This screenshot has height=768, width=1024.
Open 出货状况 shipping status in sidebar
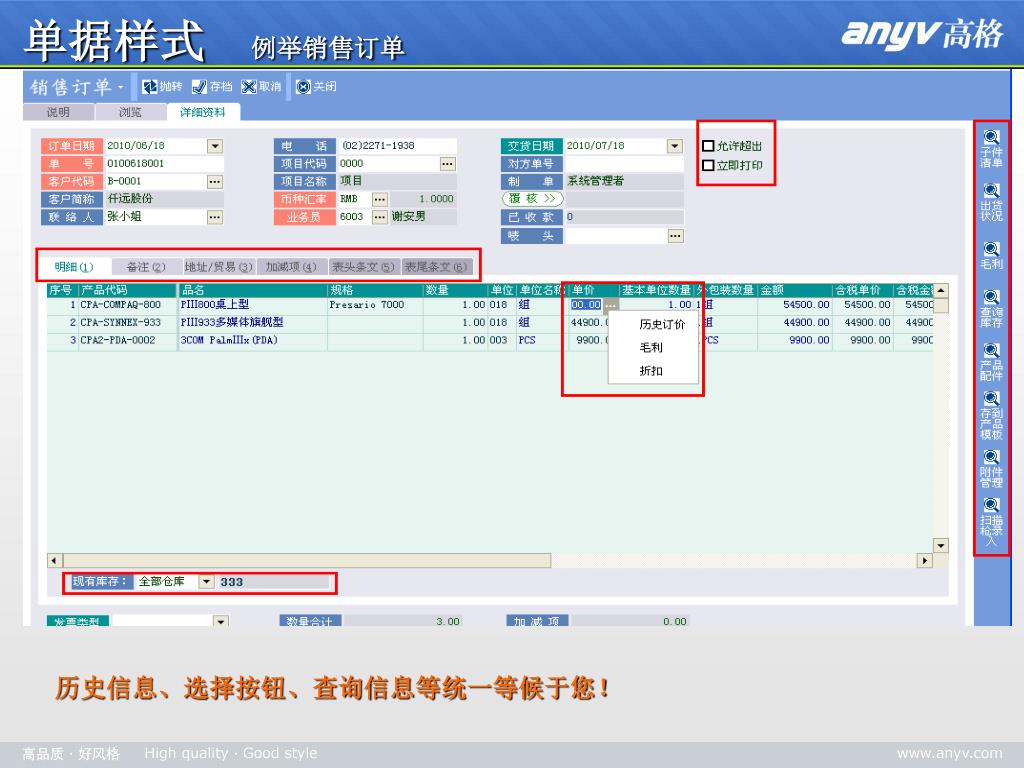(x=991, y=202)
